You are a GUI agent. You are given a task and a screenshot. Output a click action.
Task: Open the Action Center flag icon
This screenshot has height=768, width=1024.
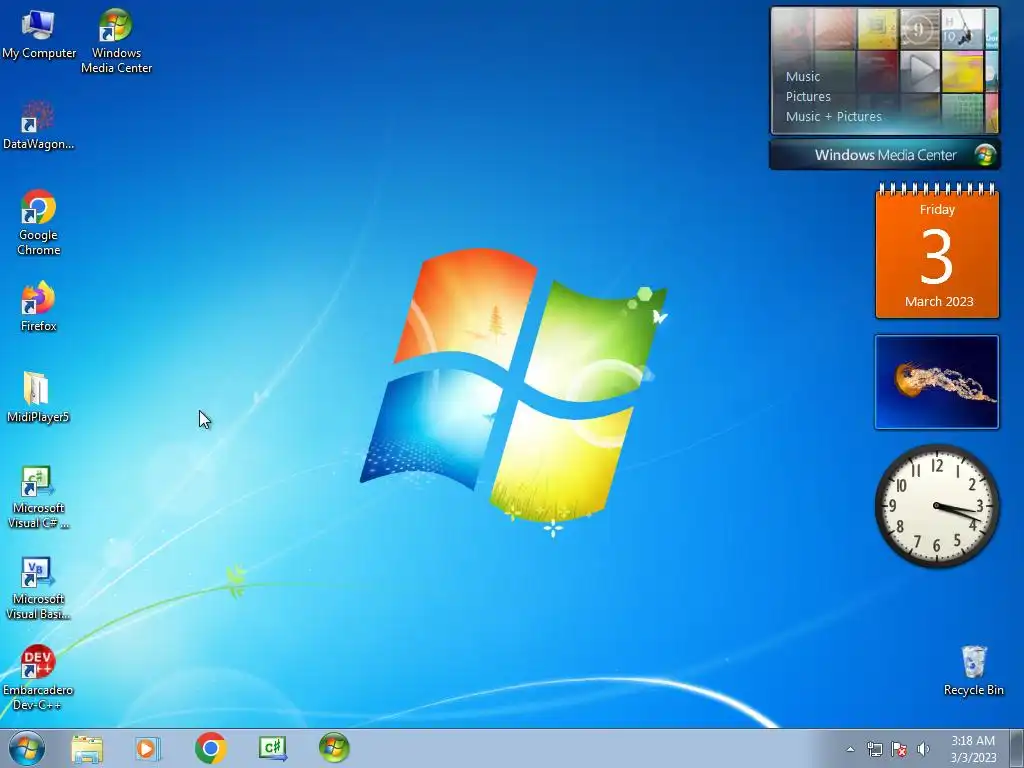click(x=899, y=749)
